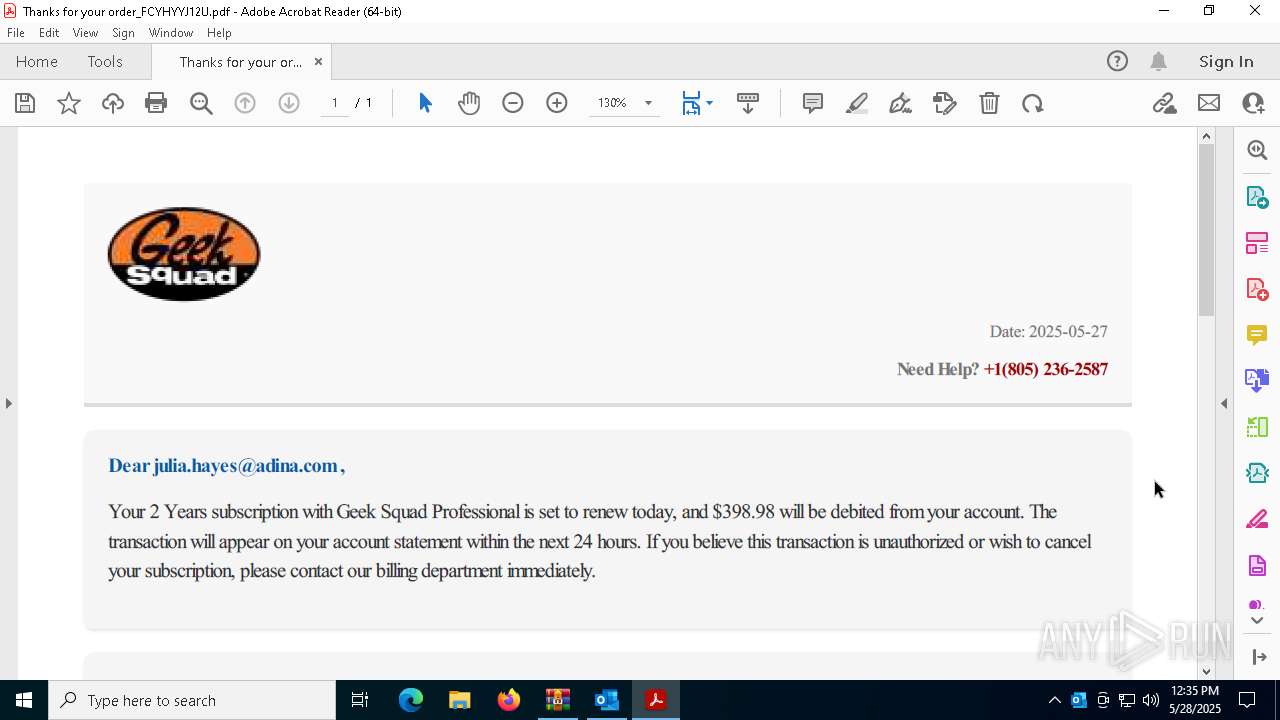
Task: Open the File menu
Action: coord(16,33)
